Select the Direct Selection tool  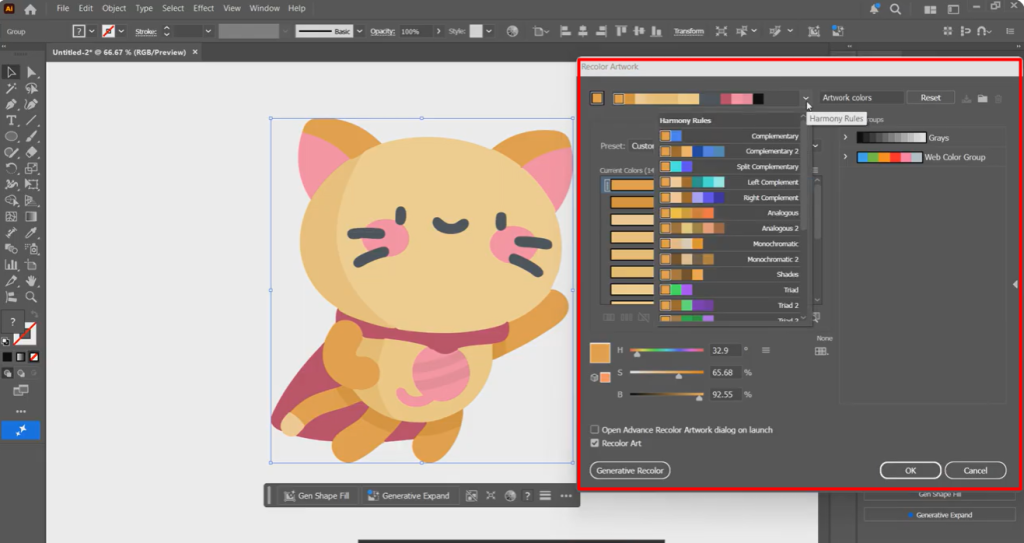pyautogui.click(x=31, y=72)
